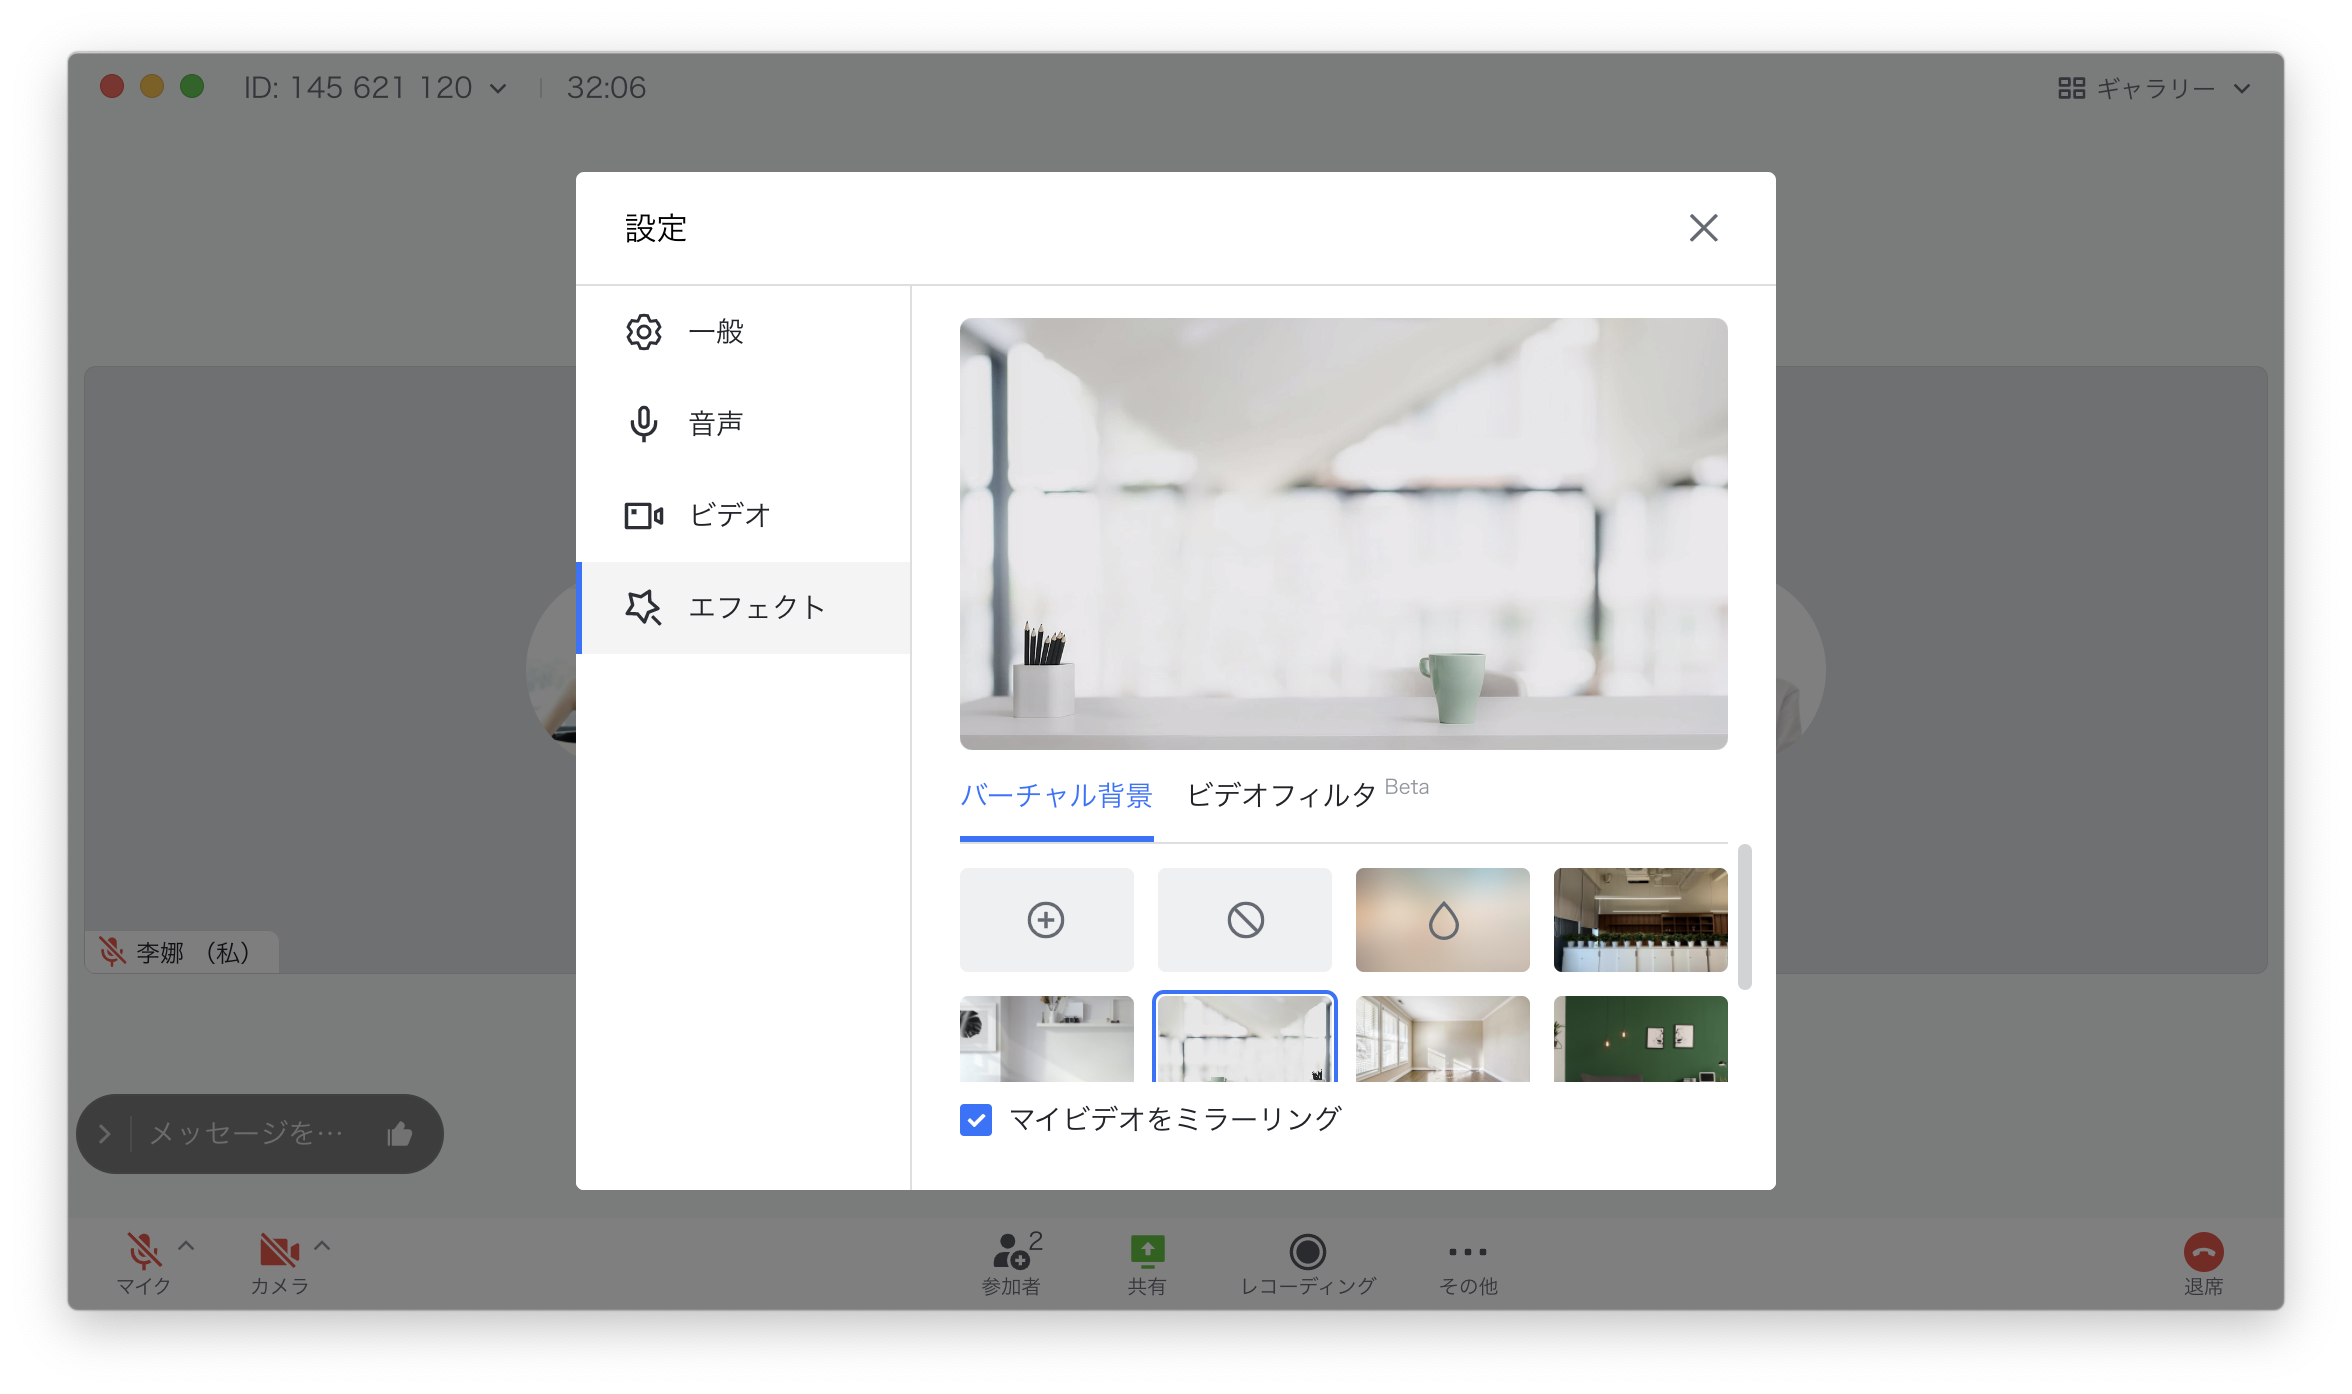Click the yellow minimize window button

pos(152,87)
